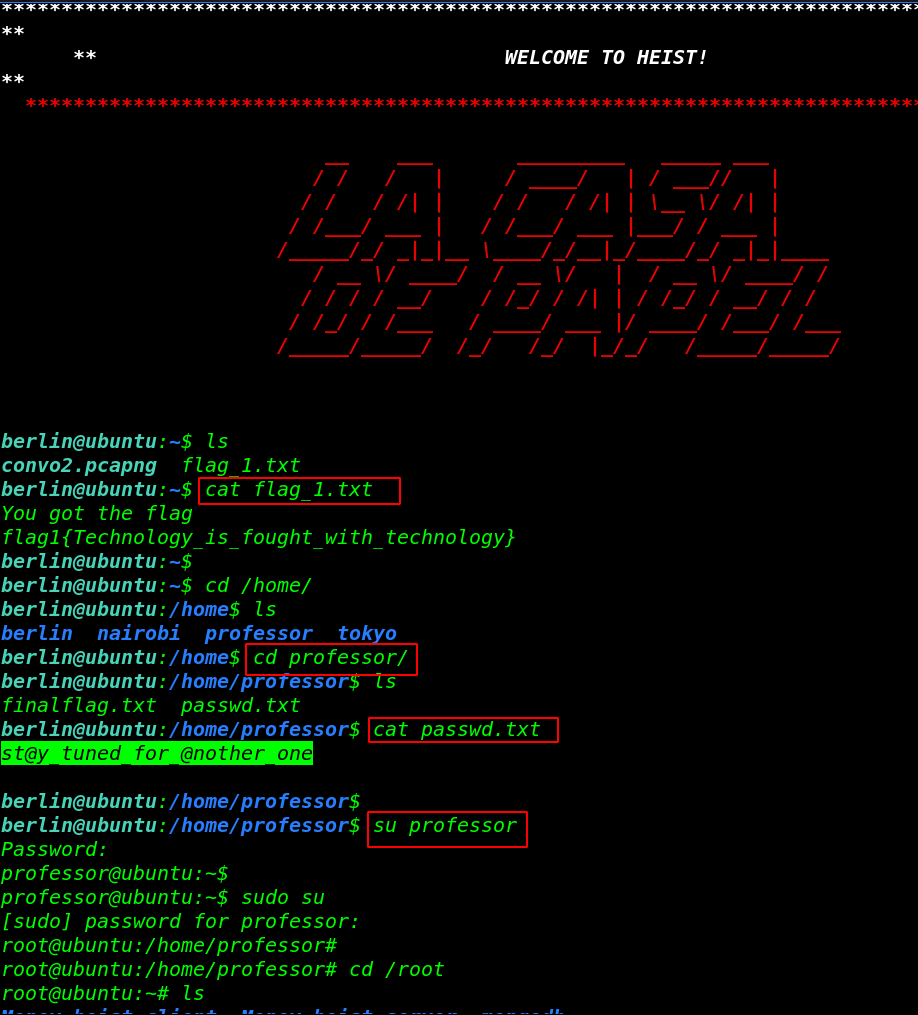Click the flag1{Technology_is_fought_with_technology} string
The width and height of the screenshot is (918, 1015).
tap(258, 538)
